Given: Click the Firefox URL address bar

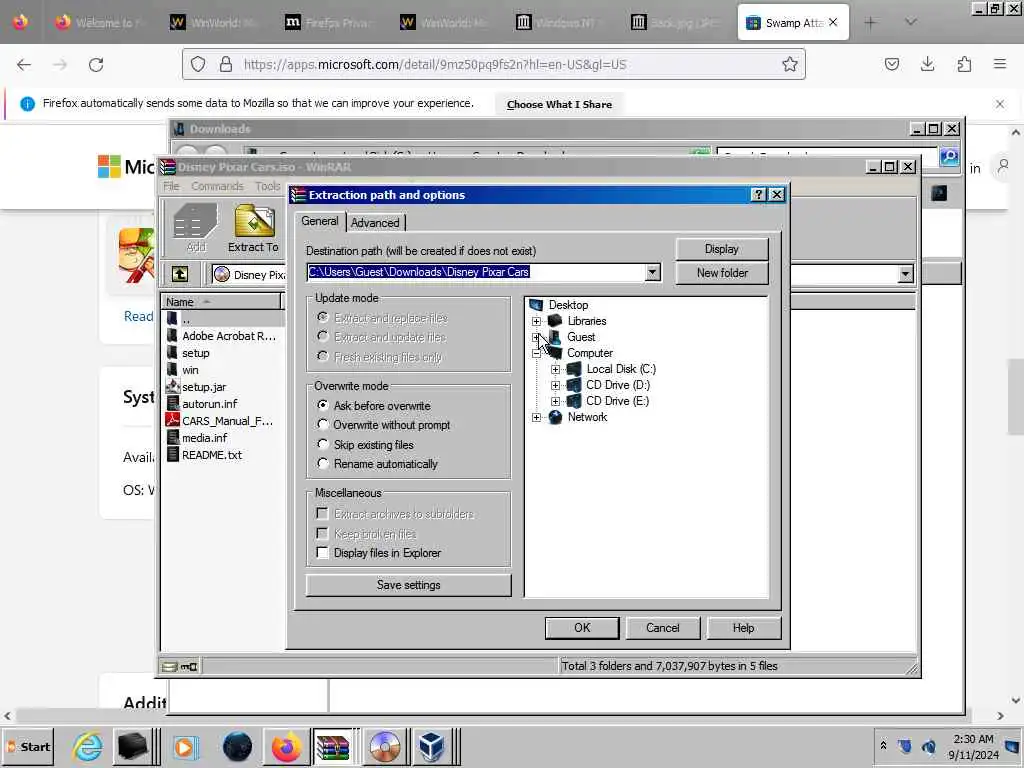Looking at the screenshot, I should point(493,64).
